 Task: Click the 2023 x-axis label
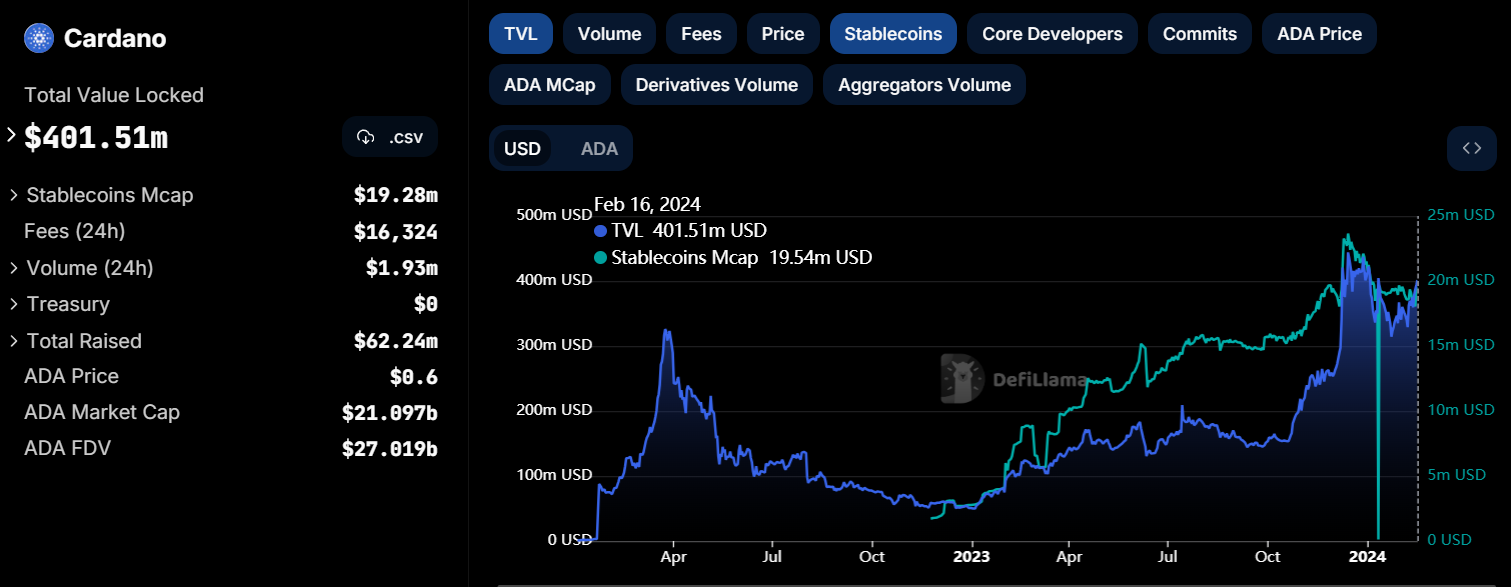coord(970,556)
